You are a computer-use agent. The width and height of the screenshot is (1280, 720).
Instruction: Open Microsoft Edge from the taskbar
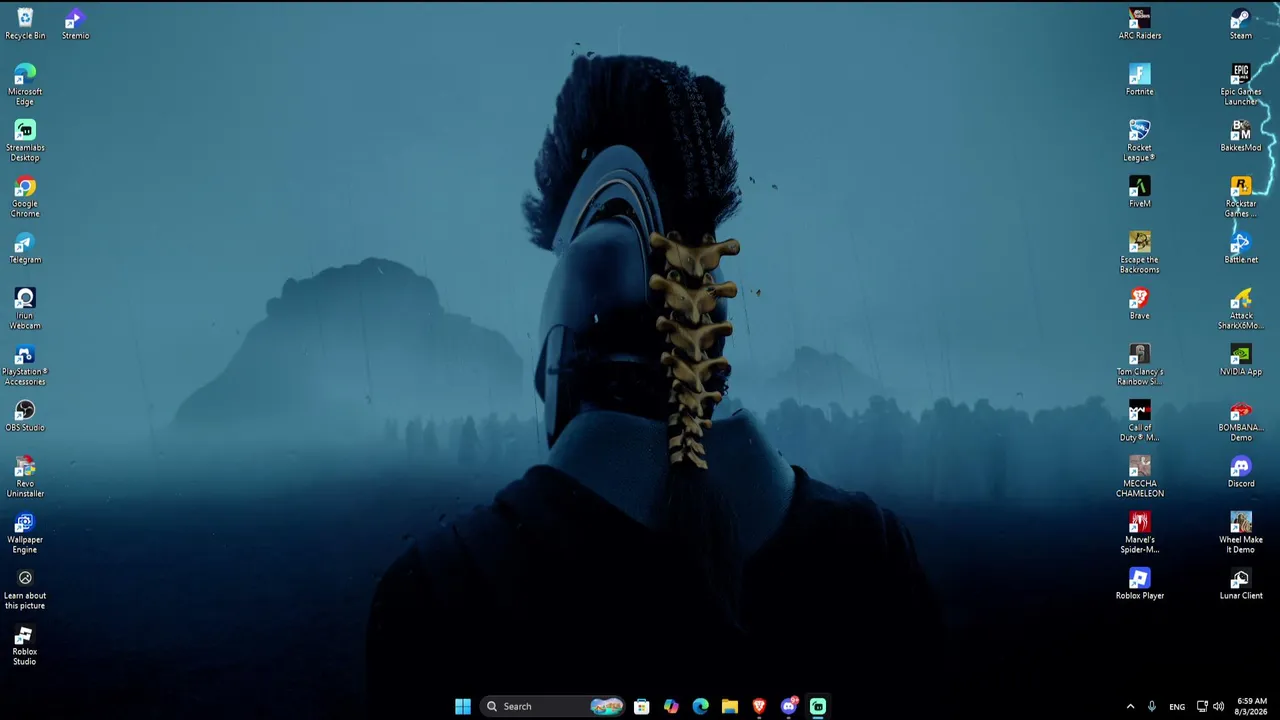pos(701,706)
